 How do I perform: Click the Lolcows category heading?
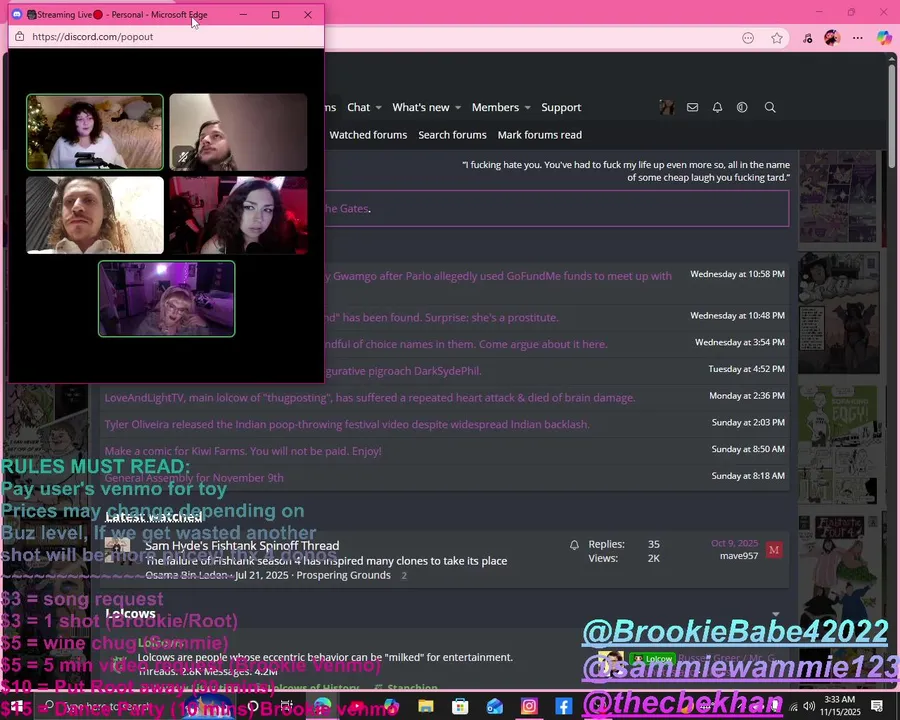click(130, 614)
